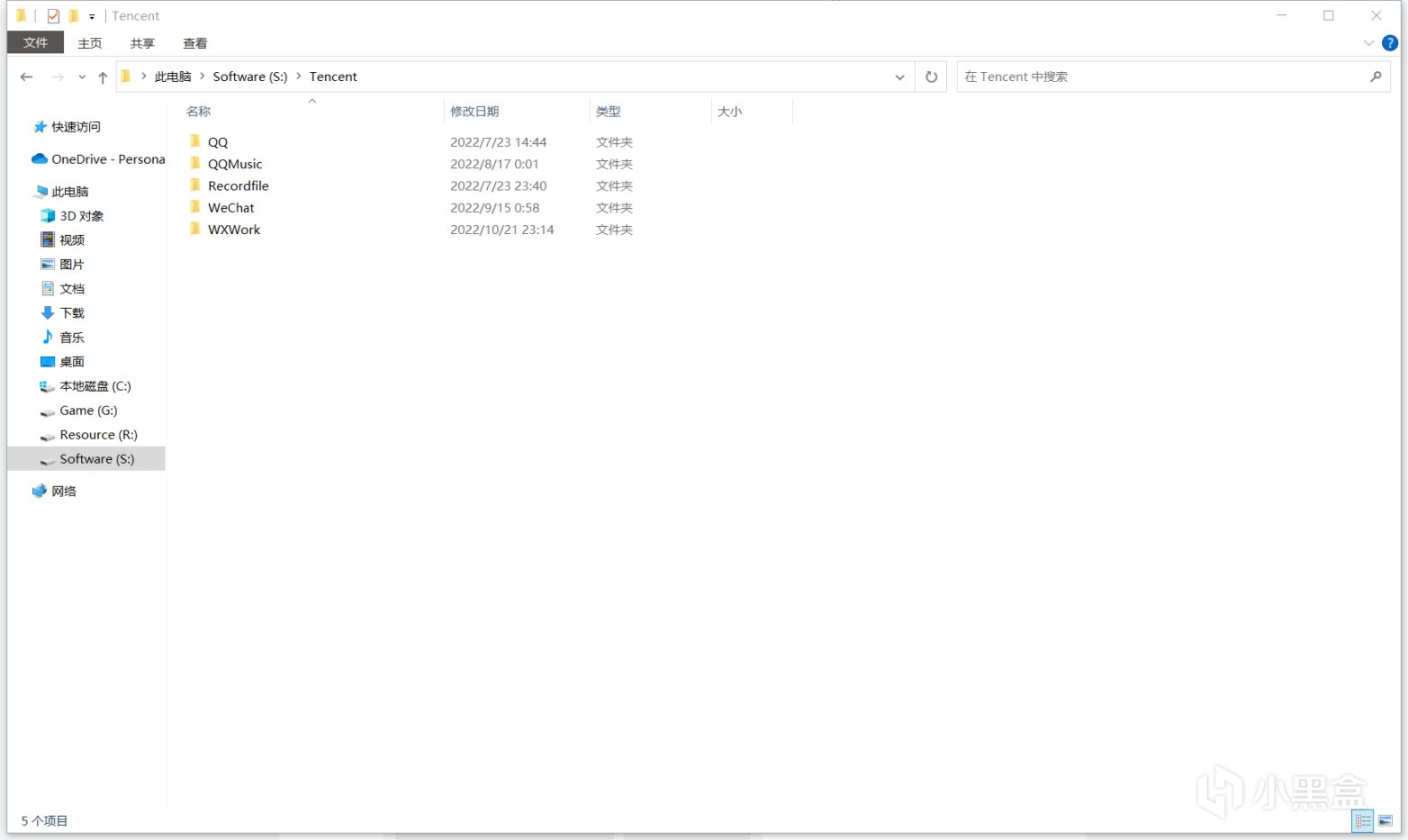This screenshot has height=840, width=1408.
Task: Click the folder icon in the address bar
Action: pyautogui.click(x=126, y=76)
